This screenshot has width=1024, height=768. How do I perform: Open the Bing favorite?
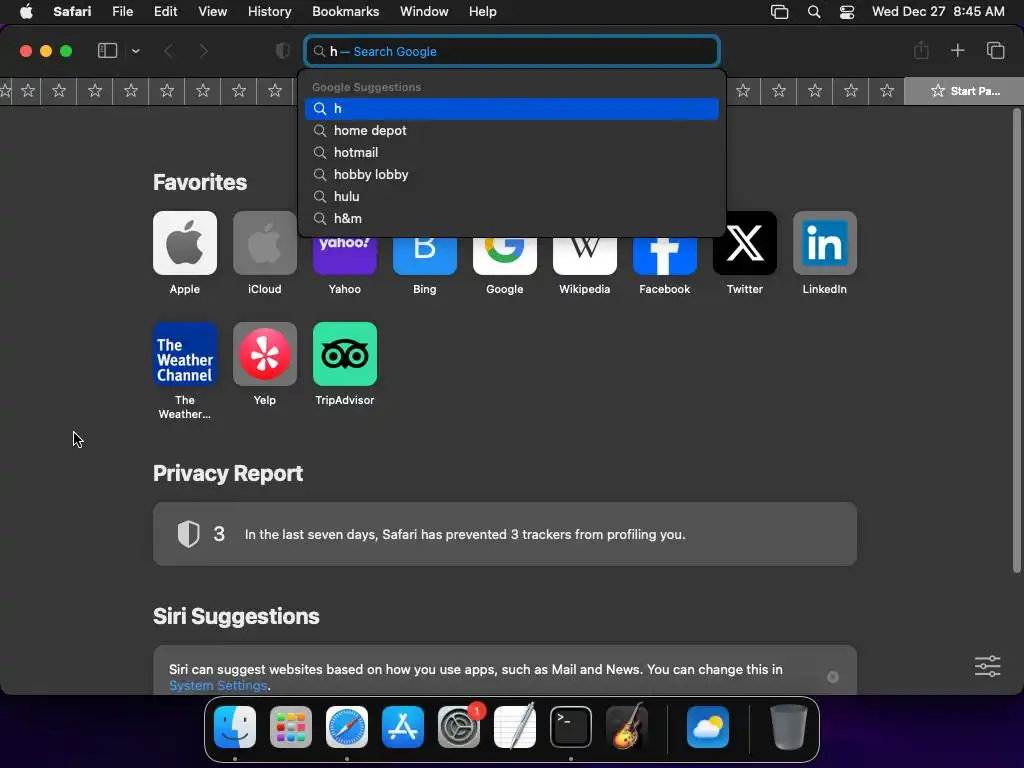click(x=424, y=256)
